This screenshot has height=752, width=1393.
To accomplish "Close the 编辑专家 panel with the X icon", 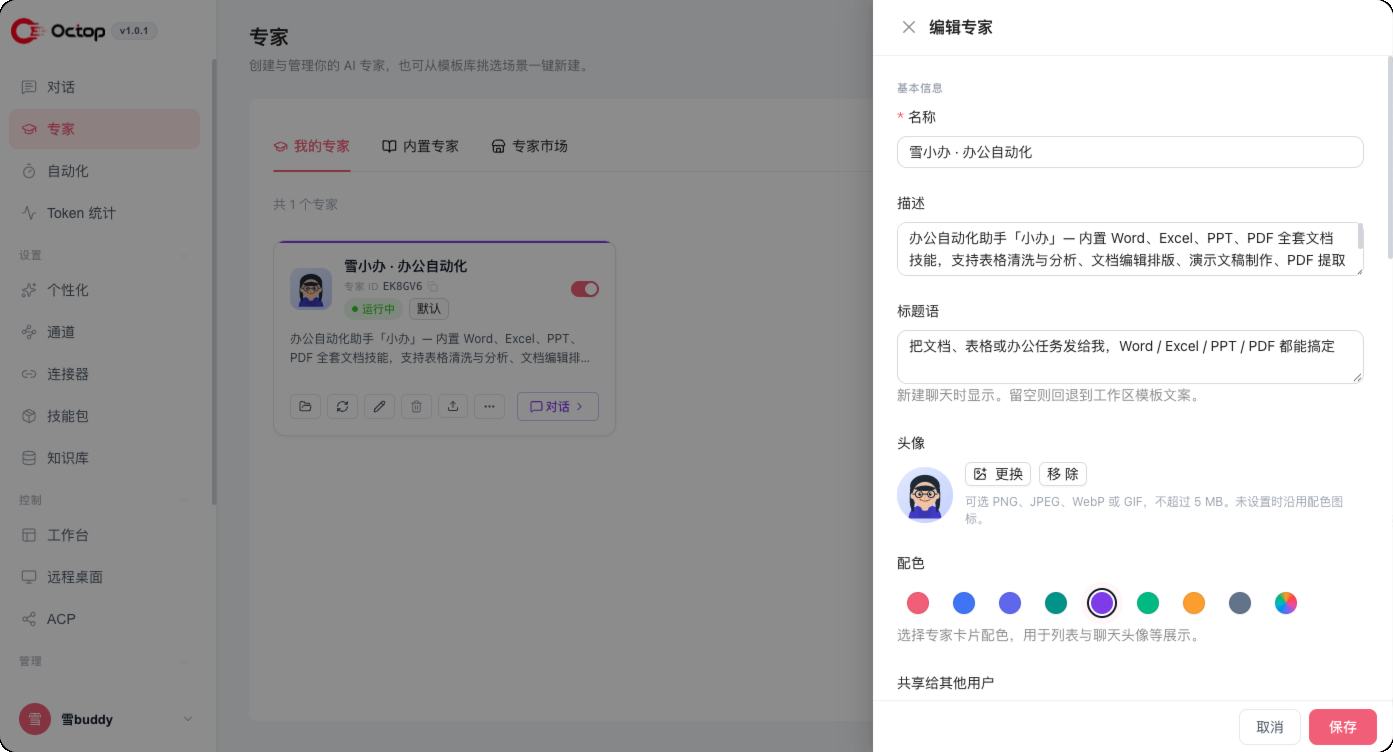I will pyautogui.click(x=909, y=28).
